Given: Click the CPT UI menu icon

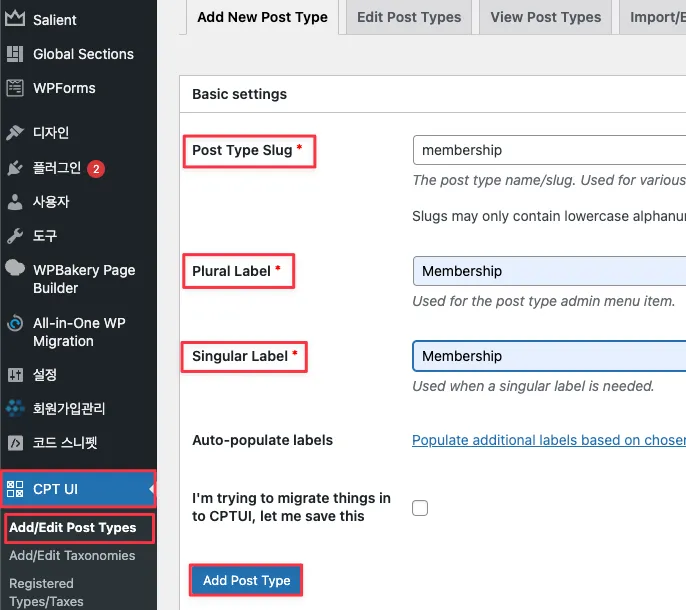Looking at the screenshot, I should [x=15, y=489].
